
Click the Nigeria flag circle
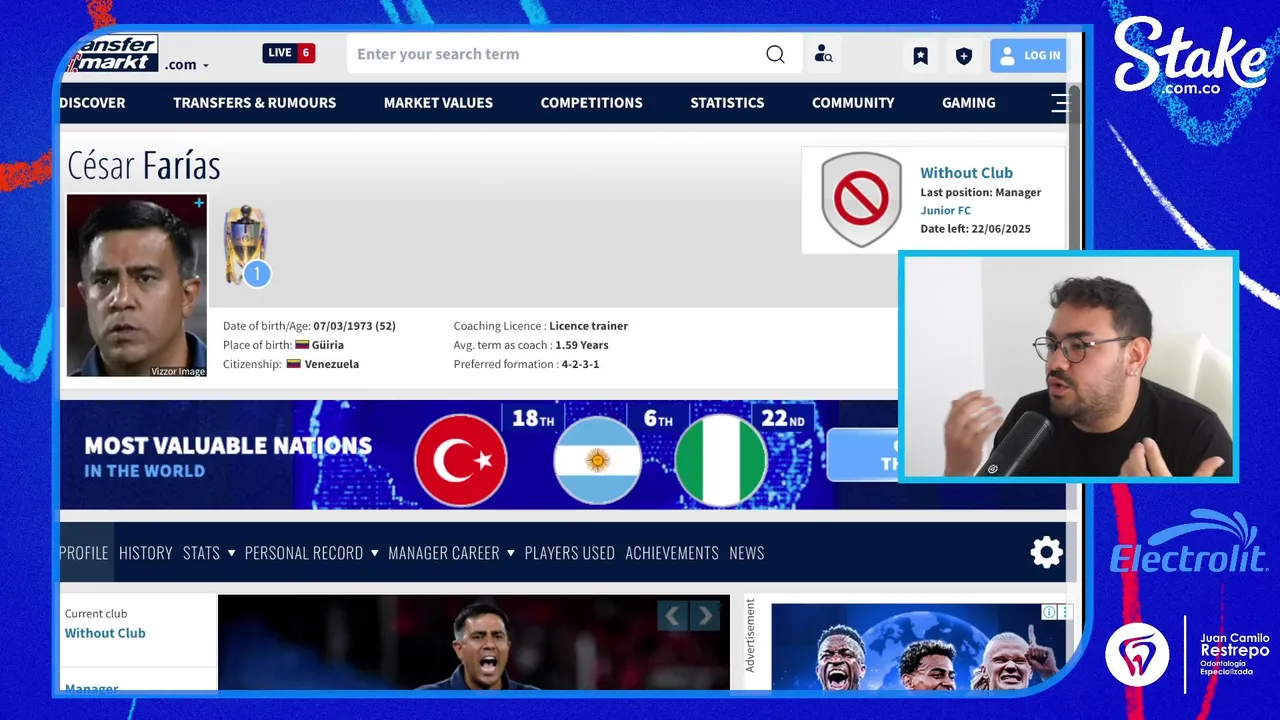(x=721, y=460)
